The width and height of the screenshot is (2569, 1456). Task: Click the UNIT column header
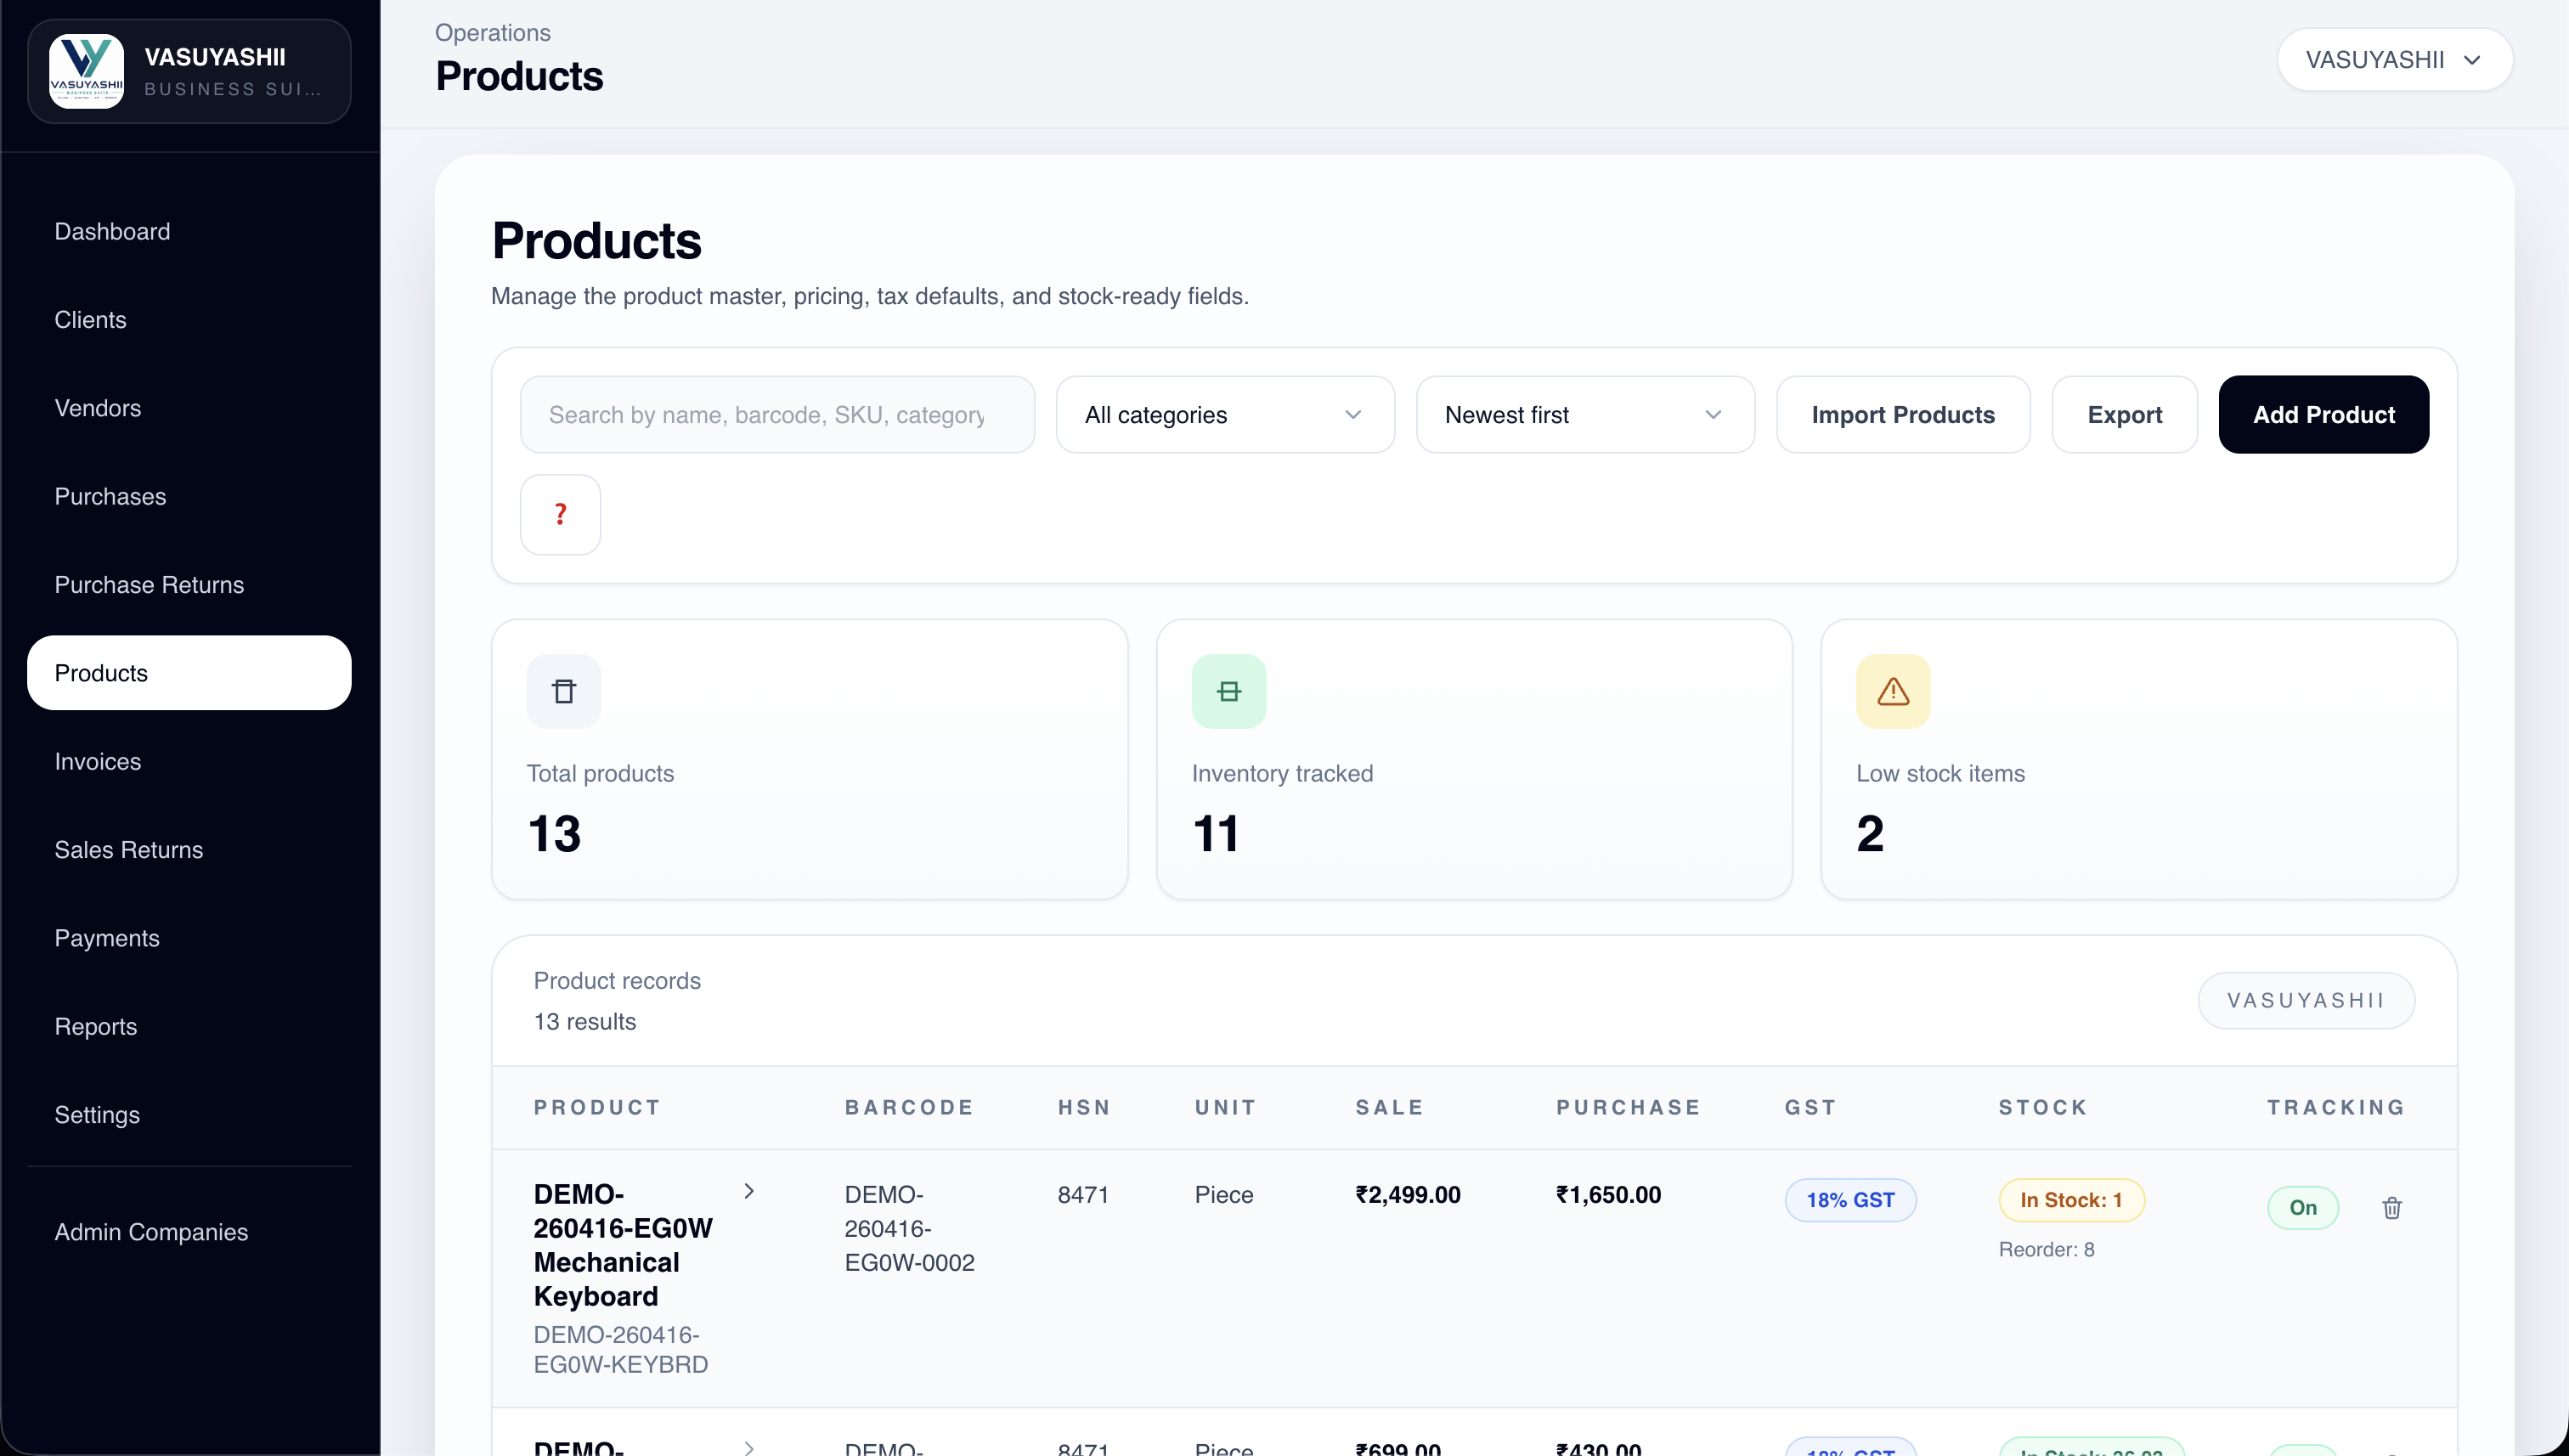[x=1225, y=1107]
